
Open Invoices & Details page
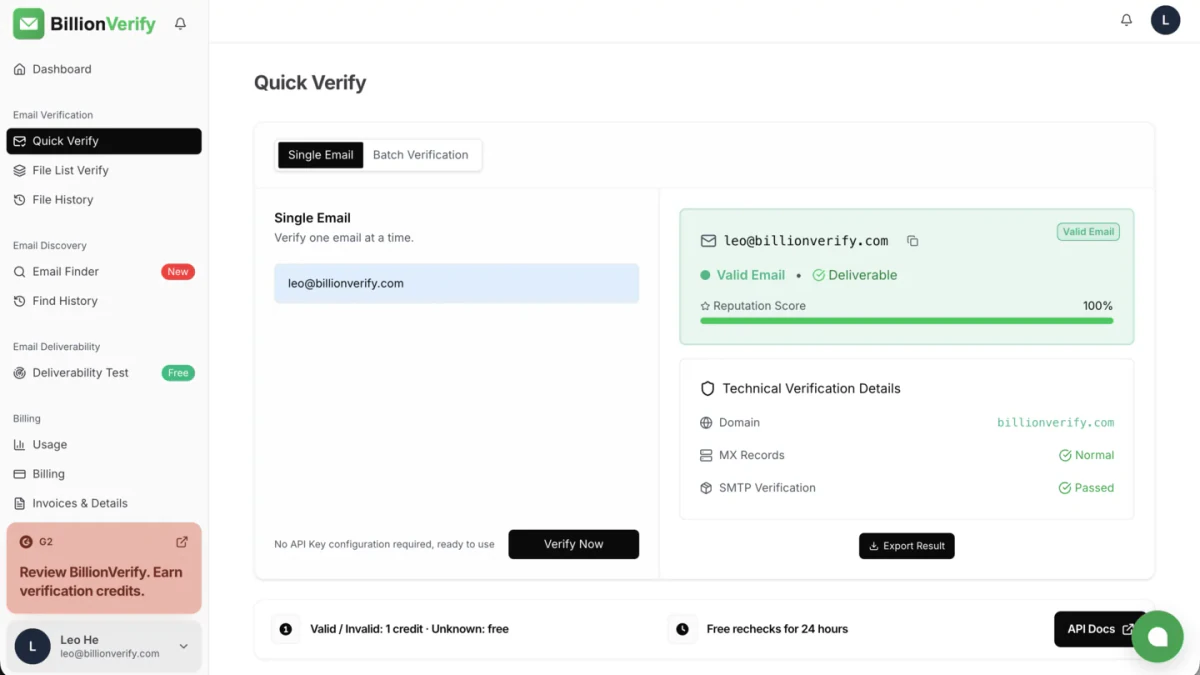point(104,503)
